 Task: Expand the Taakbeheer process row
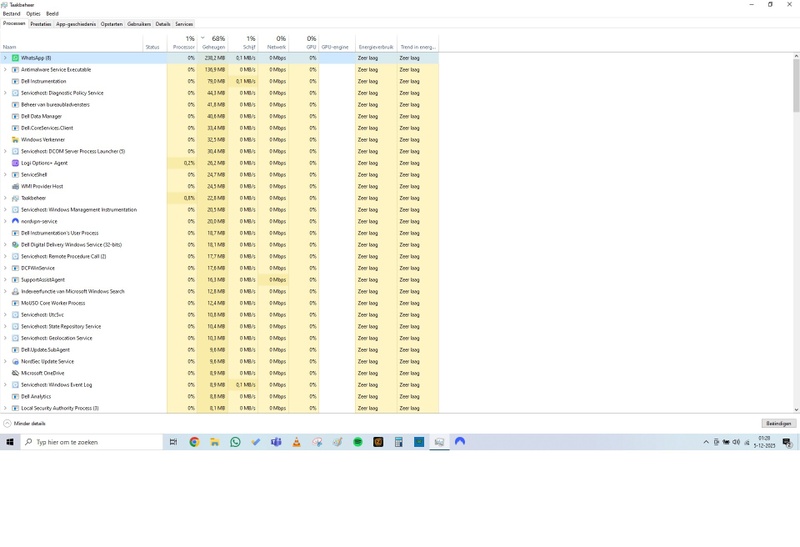5,198
